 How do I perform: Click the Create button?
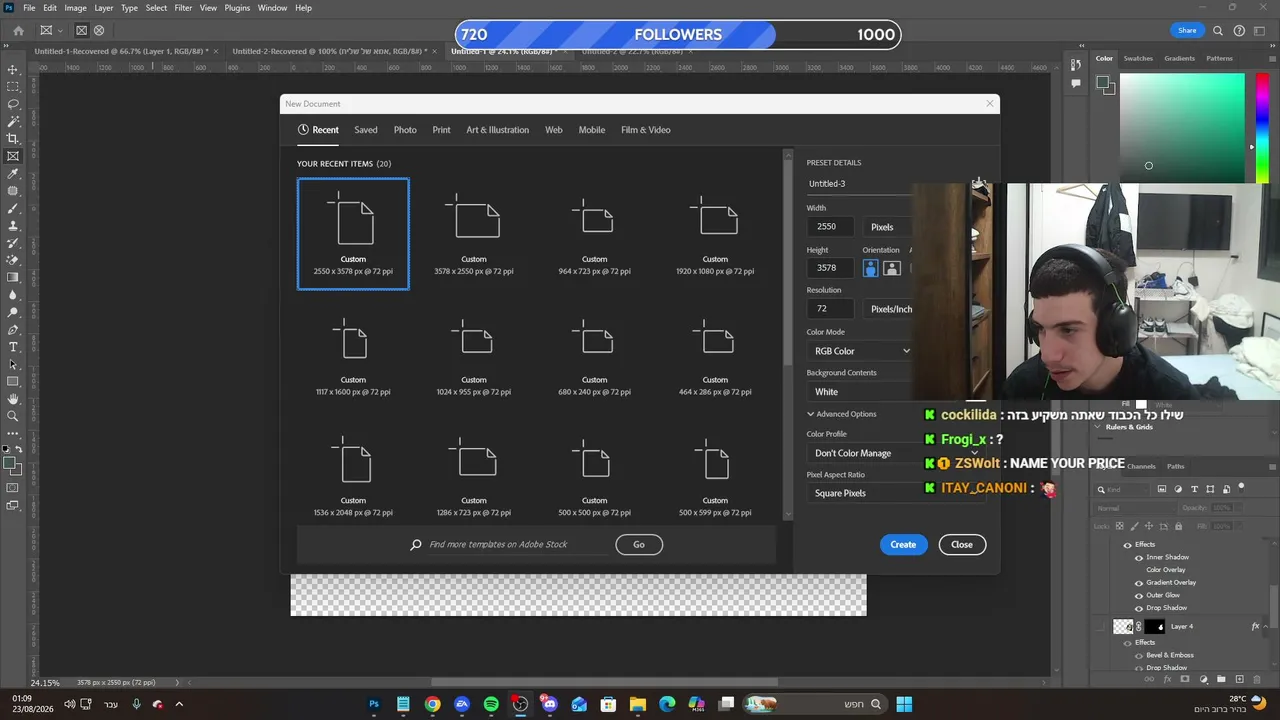(903, 545)
